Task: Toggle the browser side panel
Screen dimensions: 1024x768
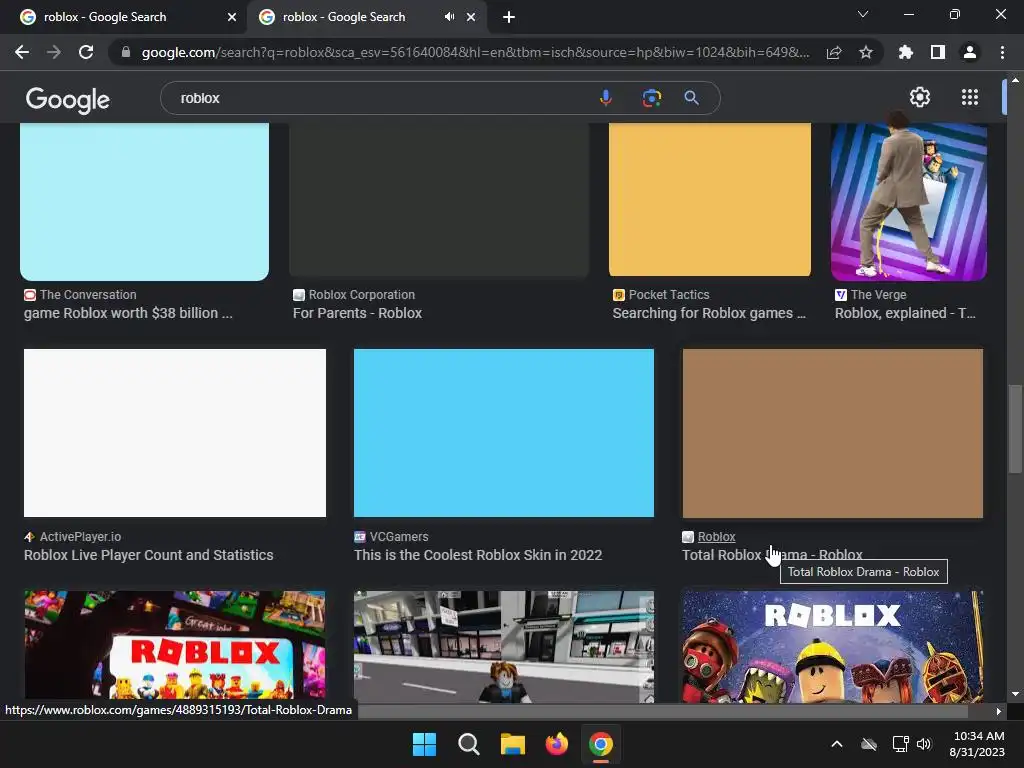Action: tap(938, 52)
